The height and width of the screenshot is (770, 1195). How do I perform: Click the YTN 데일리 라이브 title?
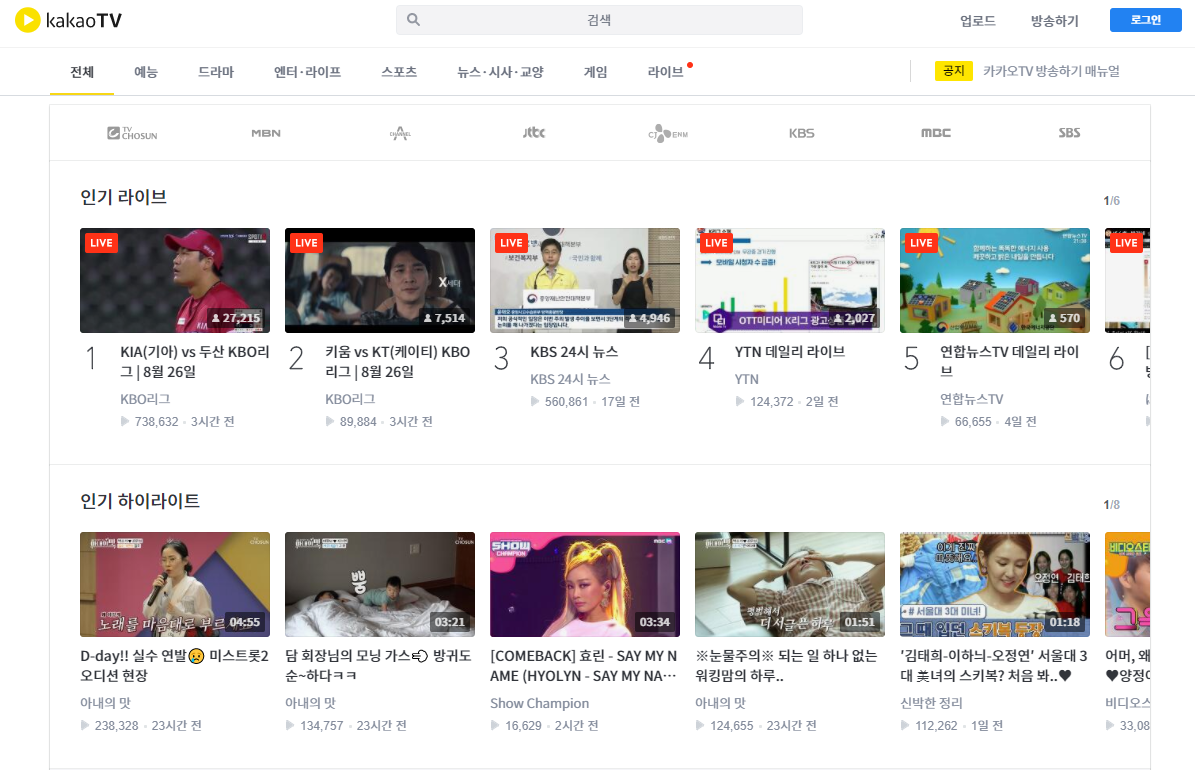(x=790, y=351)
